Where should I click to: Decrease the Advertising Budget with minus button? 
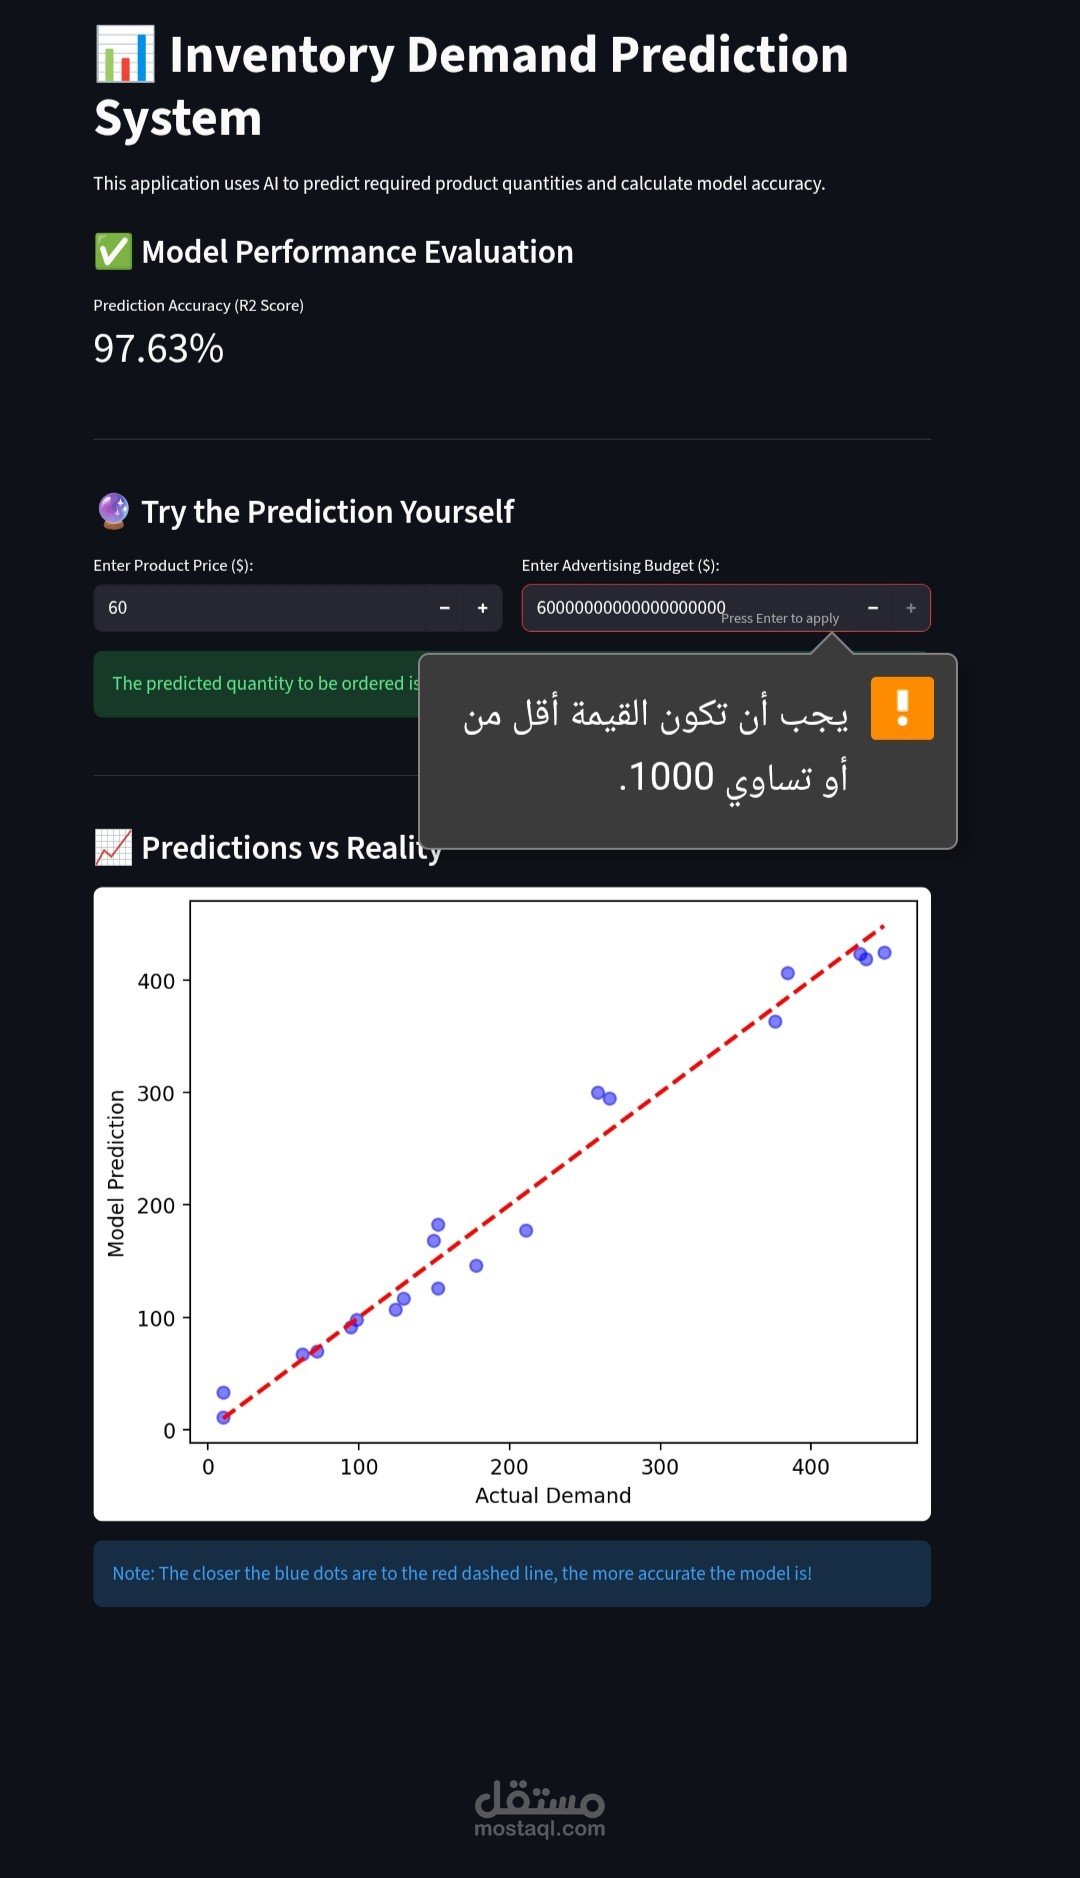pos(873,608)
